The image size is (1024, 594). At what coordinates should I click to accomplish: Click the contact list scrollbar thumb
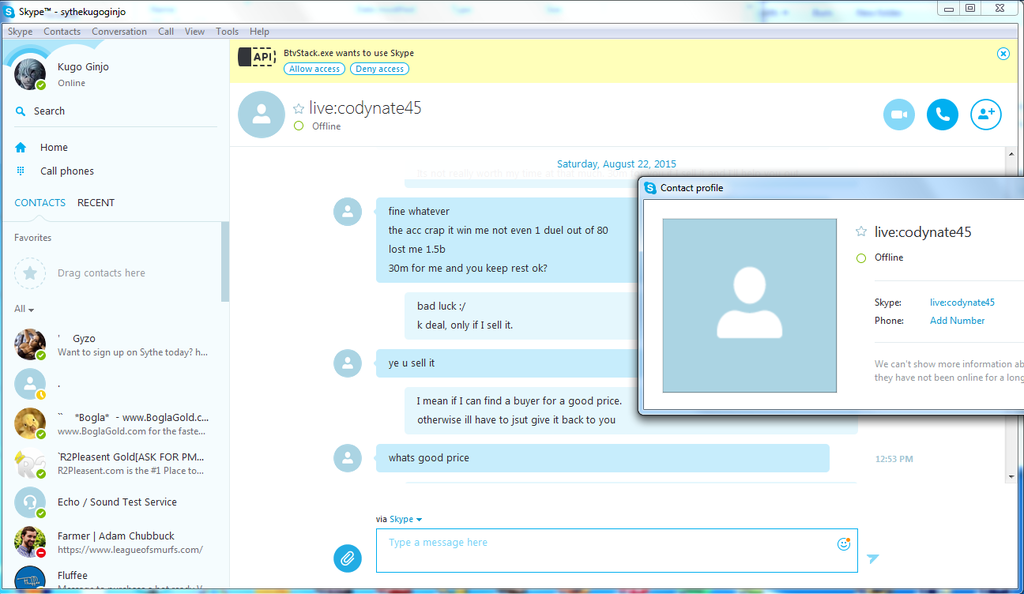click(225, 262)
